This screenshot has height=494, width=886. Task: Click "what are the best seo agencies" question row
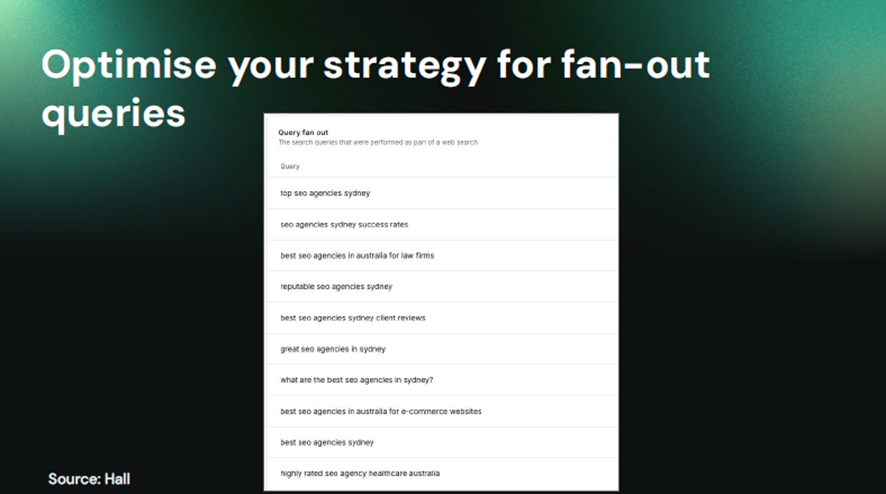[x=357, y=380]
